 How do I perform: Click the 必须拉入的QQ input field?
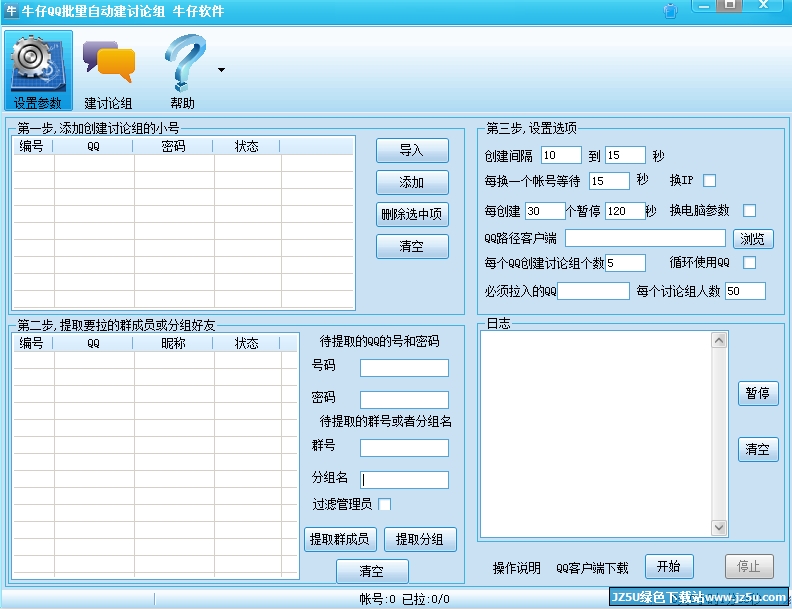click(x=593, y=291)
